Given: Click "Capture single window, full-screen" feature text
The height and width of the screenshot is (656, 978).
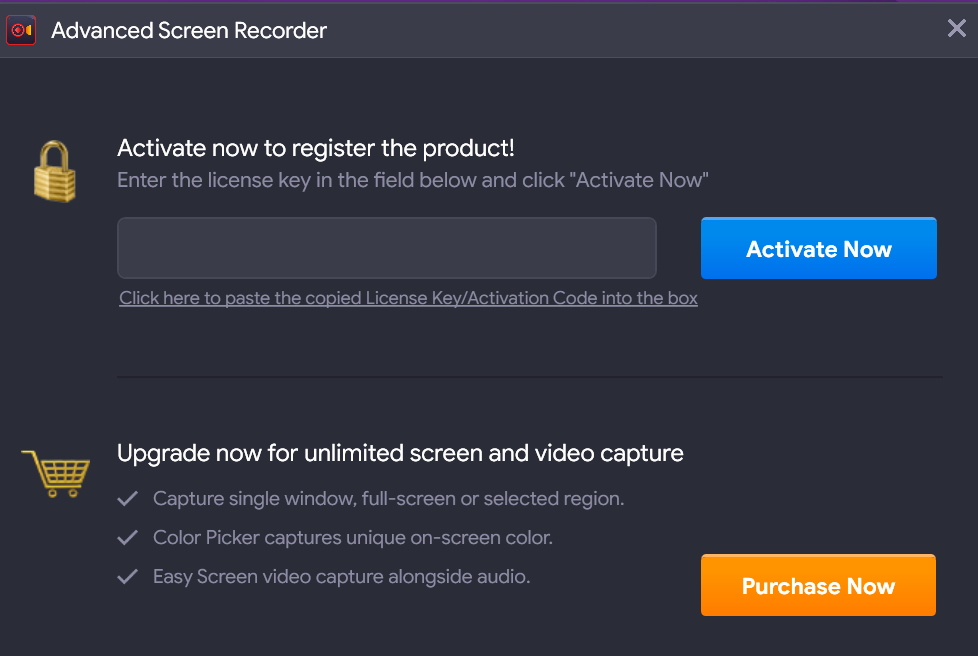Looking at the screenshot, I should (388, 498).
